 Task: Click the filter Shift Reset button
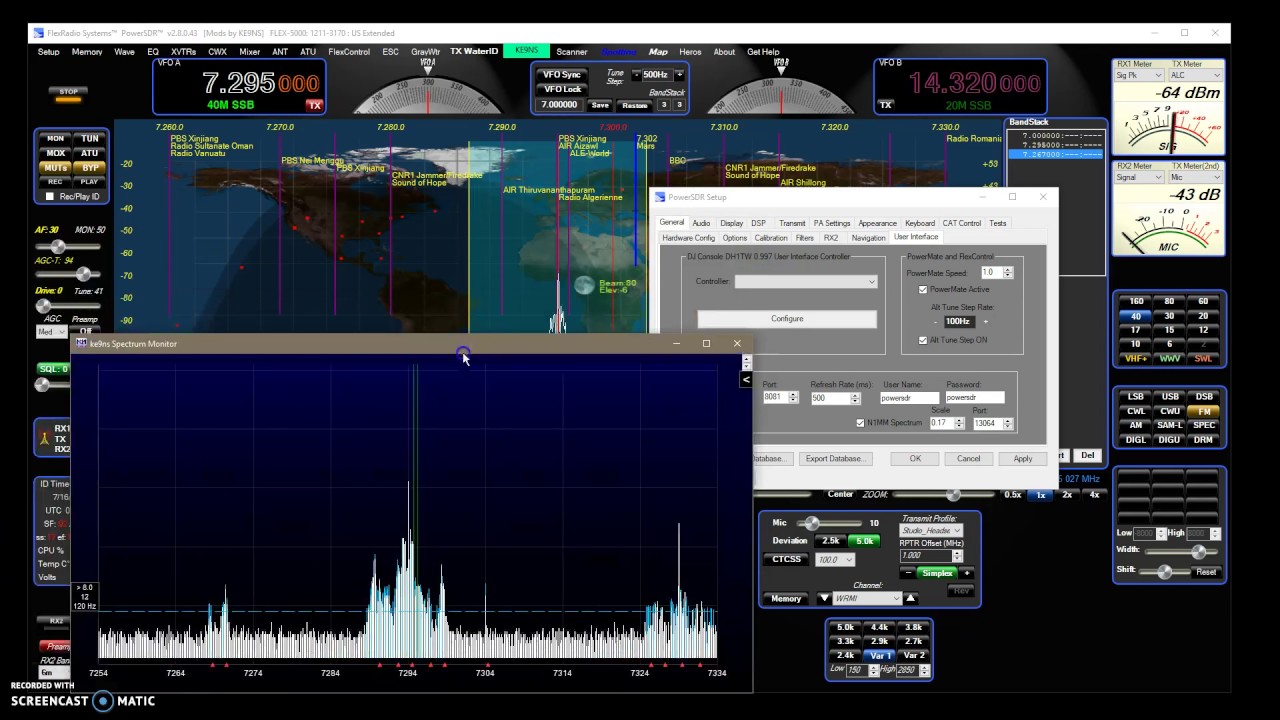tap(1206, 572)
